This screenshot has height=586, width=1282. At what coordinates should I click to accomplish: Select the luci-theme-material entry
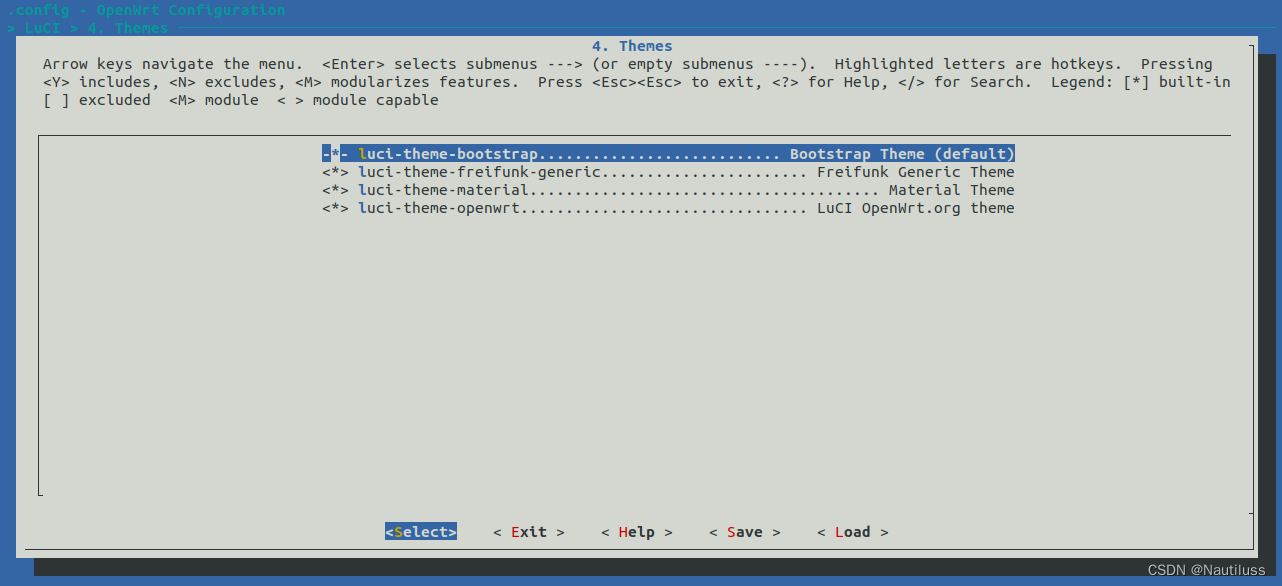pos(668,190)
